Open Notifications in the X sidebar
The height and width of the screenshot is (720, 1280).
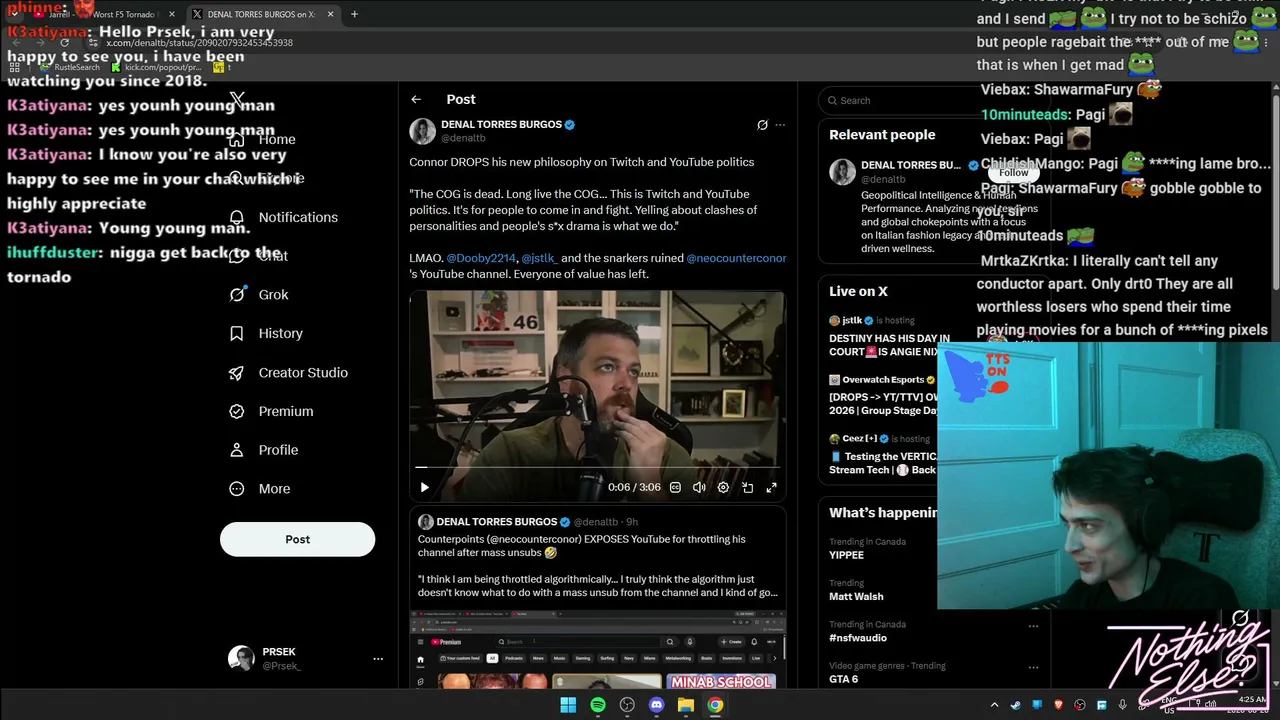283,217
